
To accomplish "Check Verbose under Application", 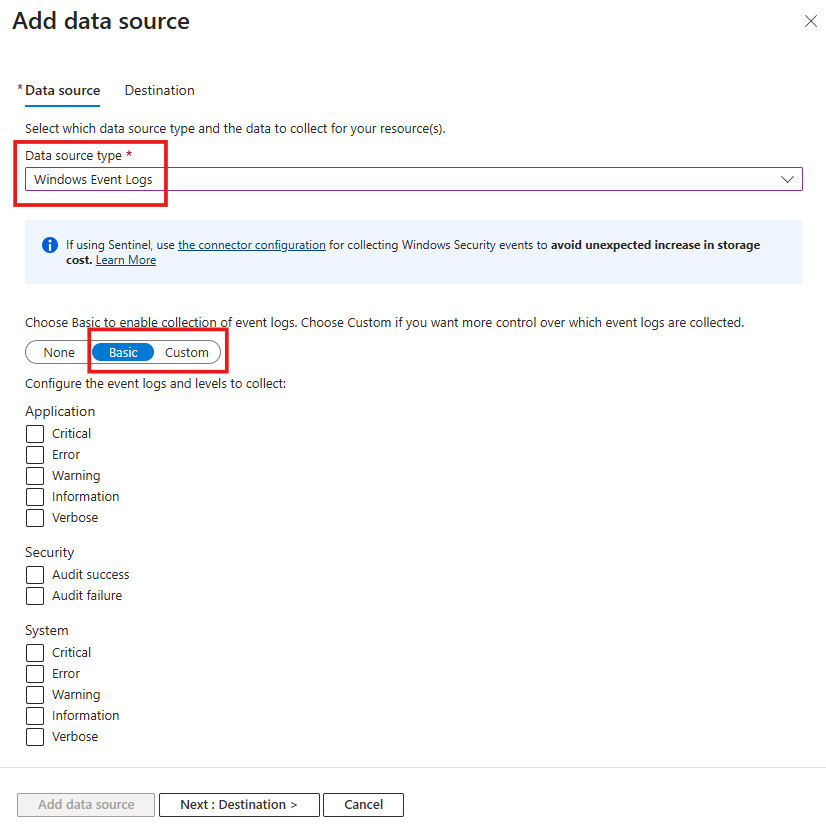I will pos(34,517).
